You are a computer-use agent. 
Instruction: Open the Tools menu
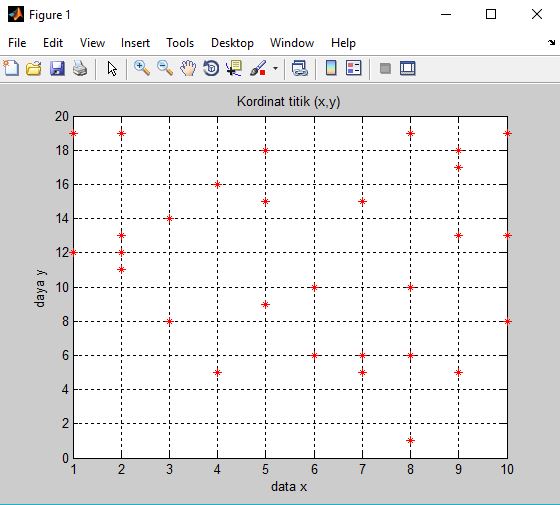point(180,43)
